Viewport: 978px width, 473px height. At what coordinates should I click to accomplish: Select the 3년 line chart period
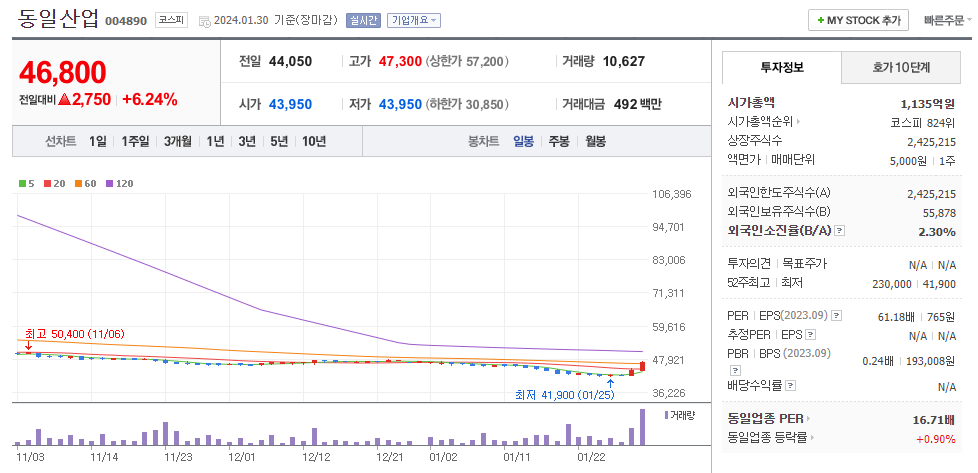coord(247,141)
